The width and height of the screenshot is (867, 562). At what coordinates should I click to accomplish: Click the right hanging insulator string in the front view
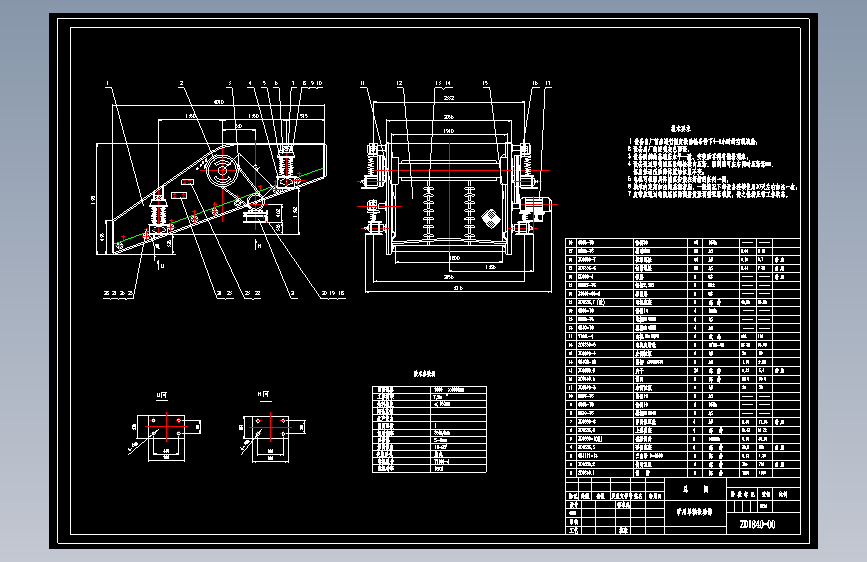469,213
